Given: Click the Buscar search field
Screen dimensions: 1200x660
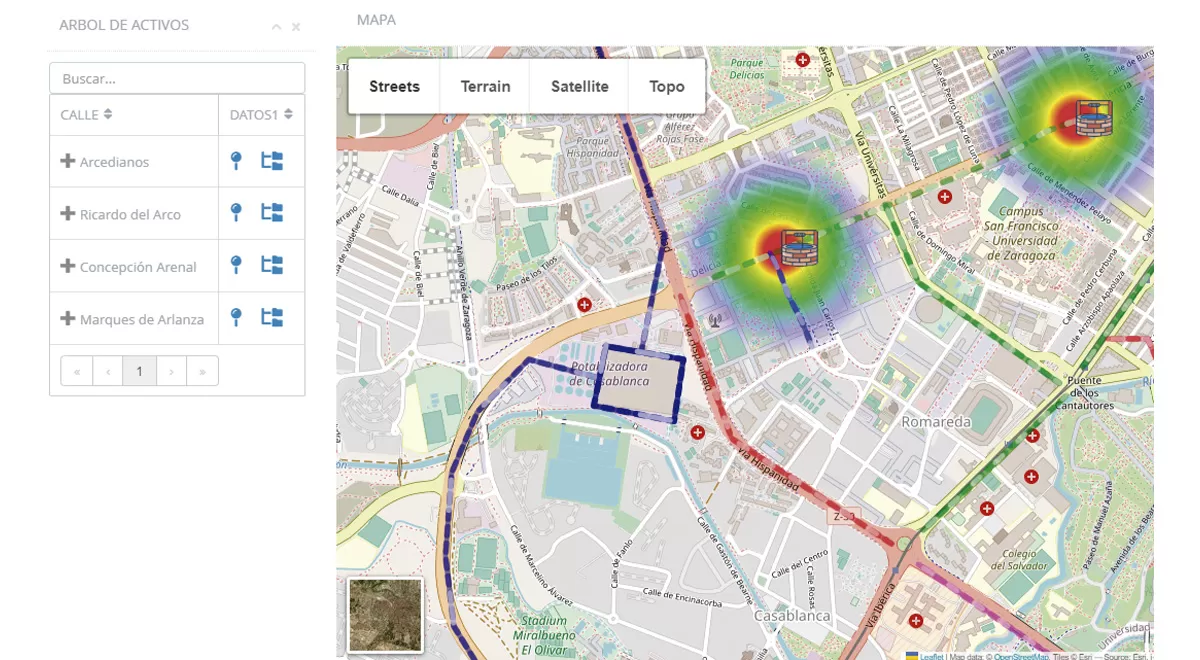Looking at the screenshot, I should (177, 78).
